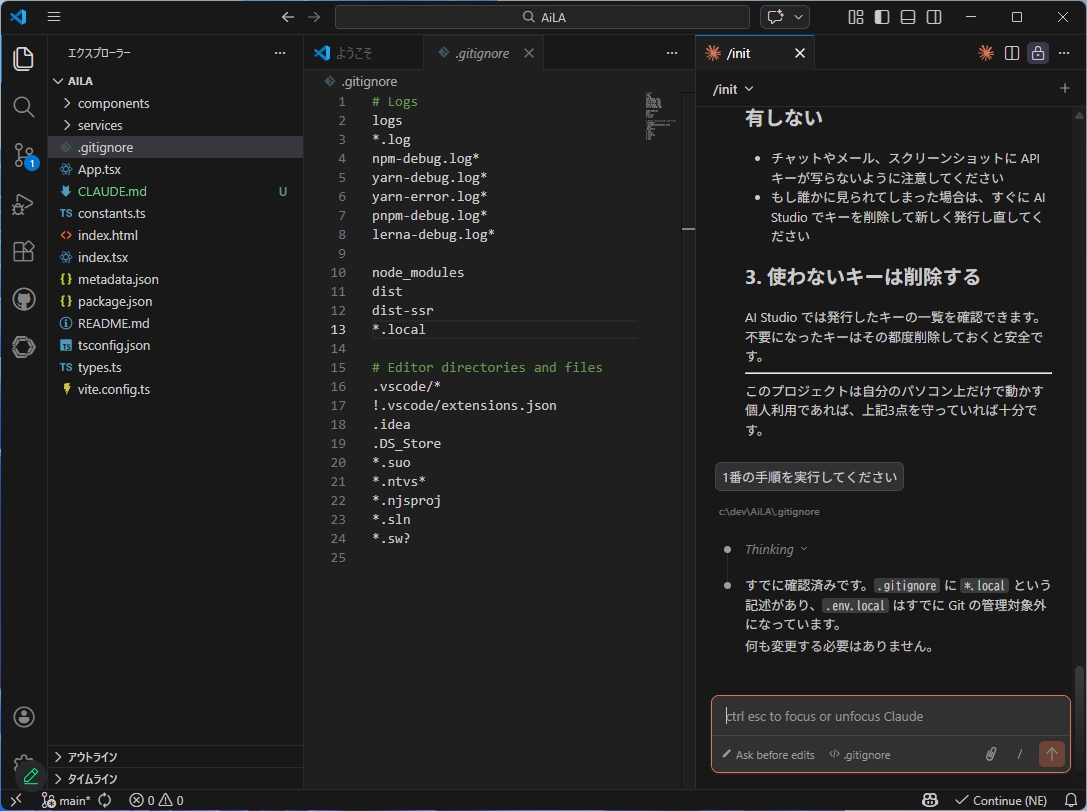
Task: Start a new Claude chat with plus icon
Action: 1065,88
